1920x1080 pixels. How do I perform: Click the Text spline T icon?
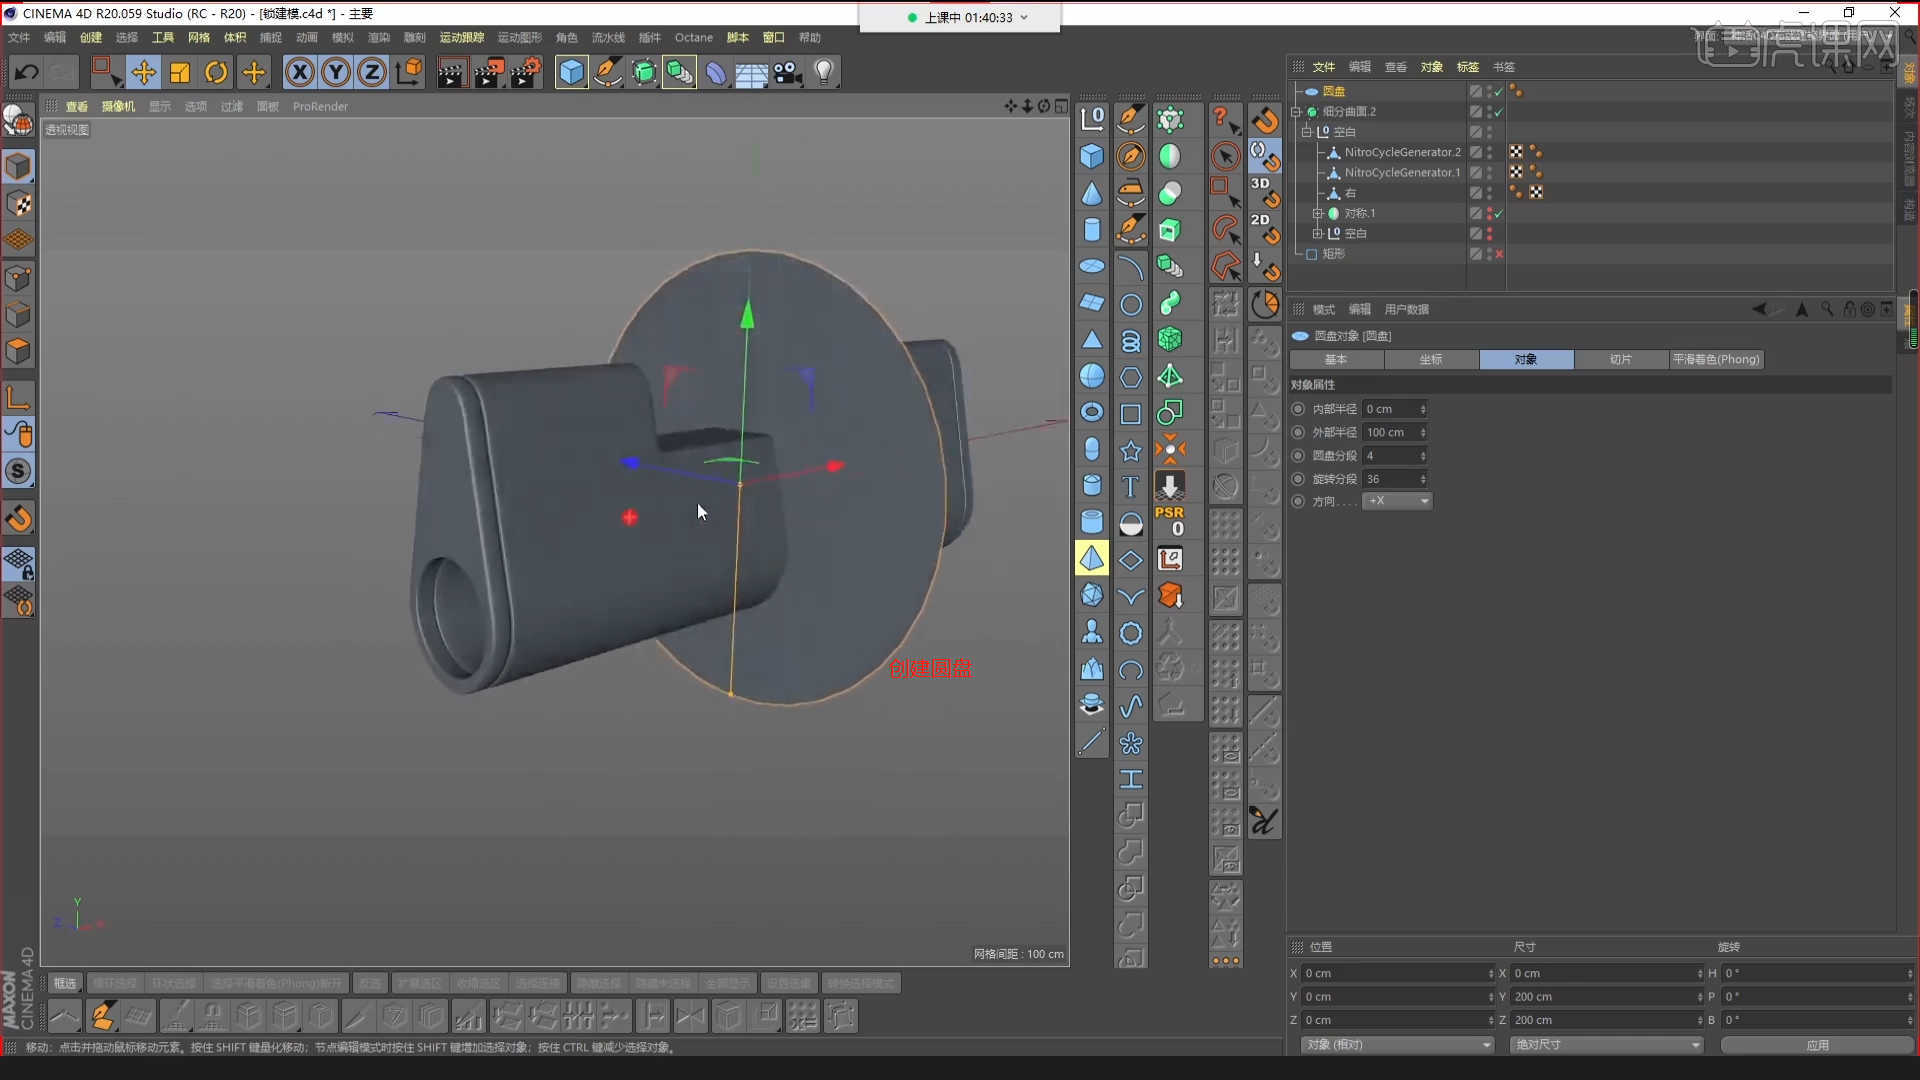point(1130,486)
